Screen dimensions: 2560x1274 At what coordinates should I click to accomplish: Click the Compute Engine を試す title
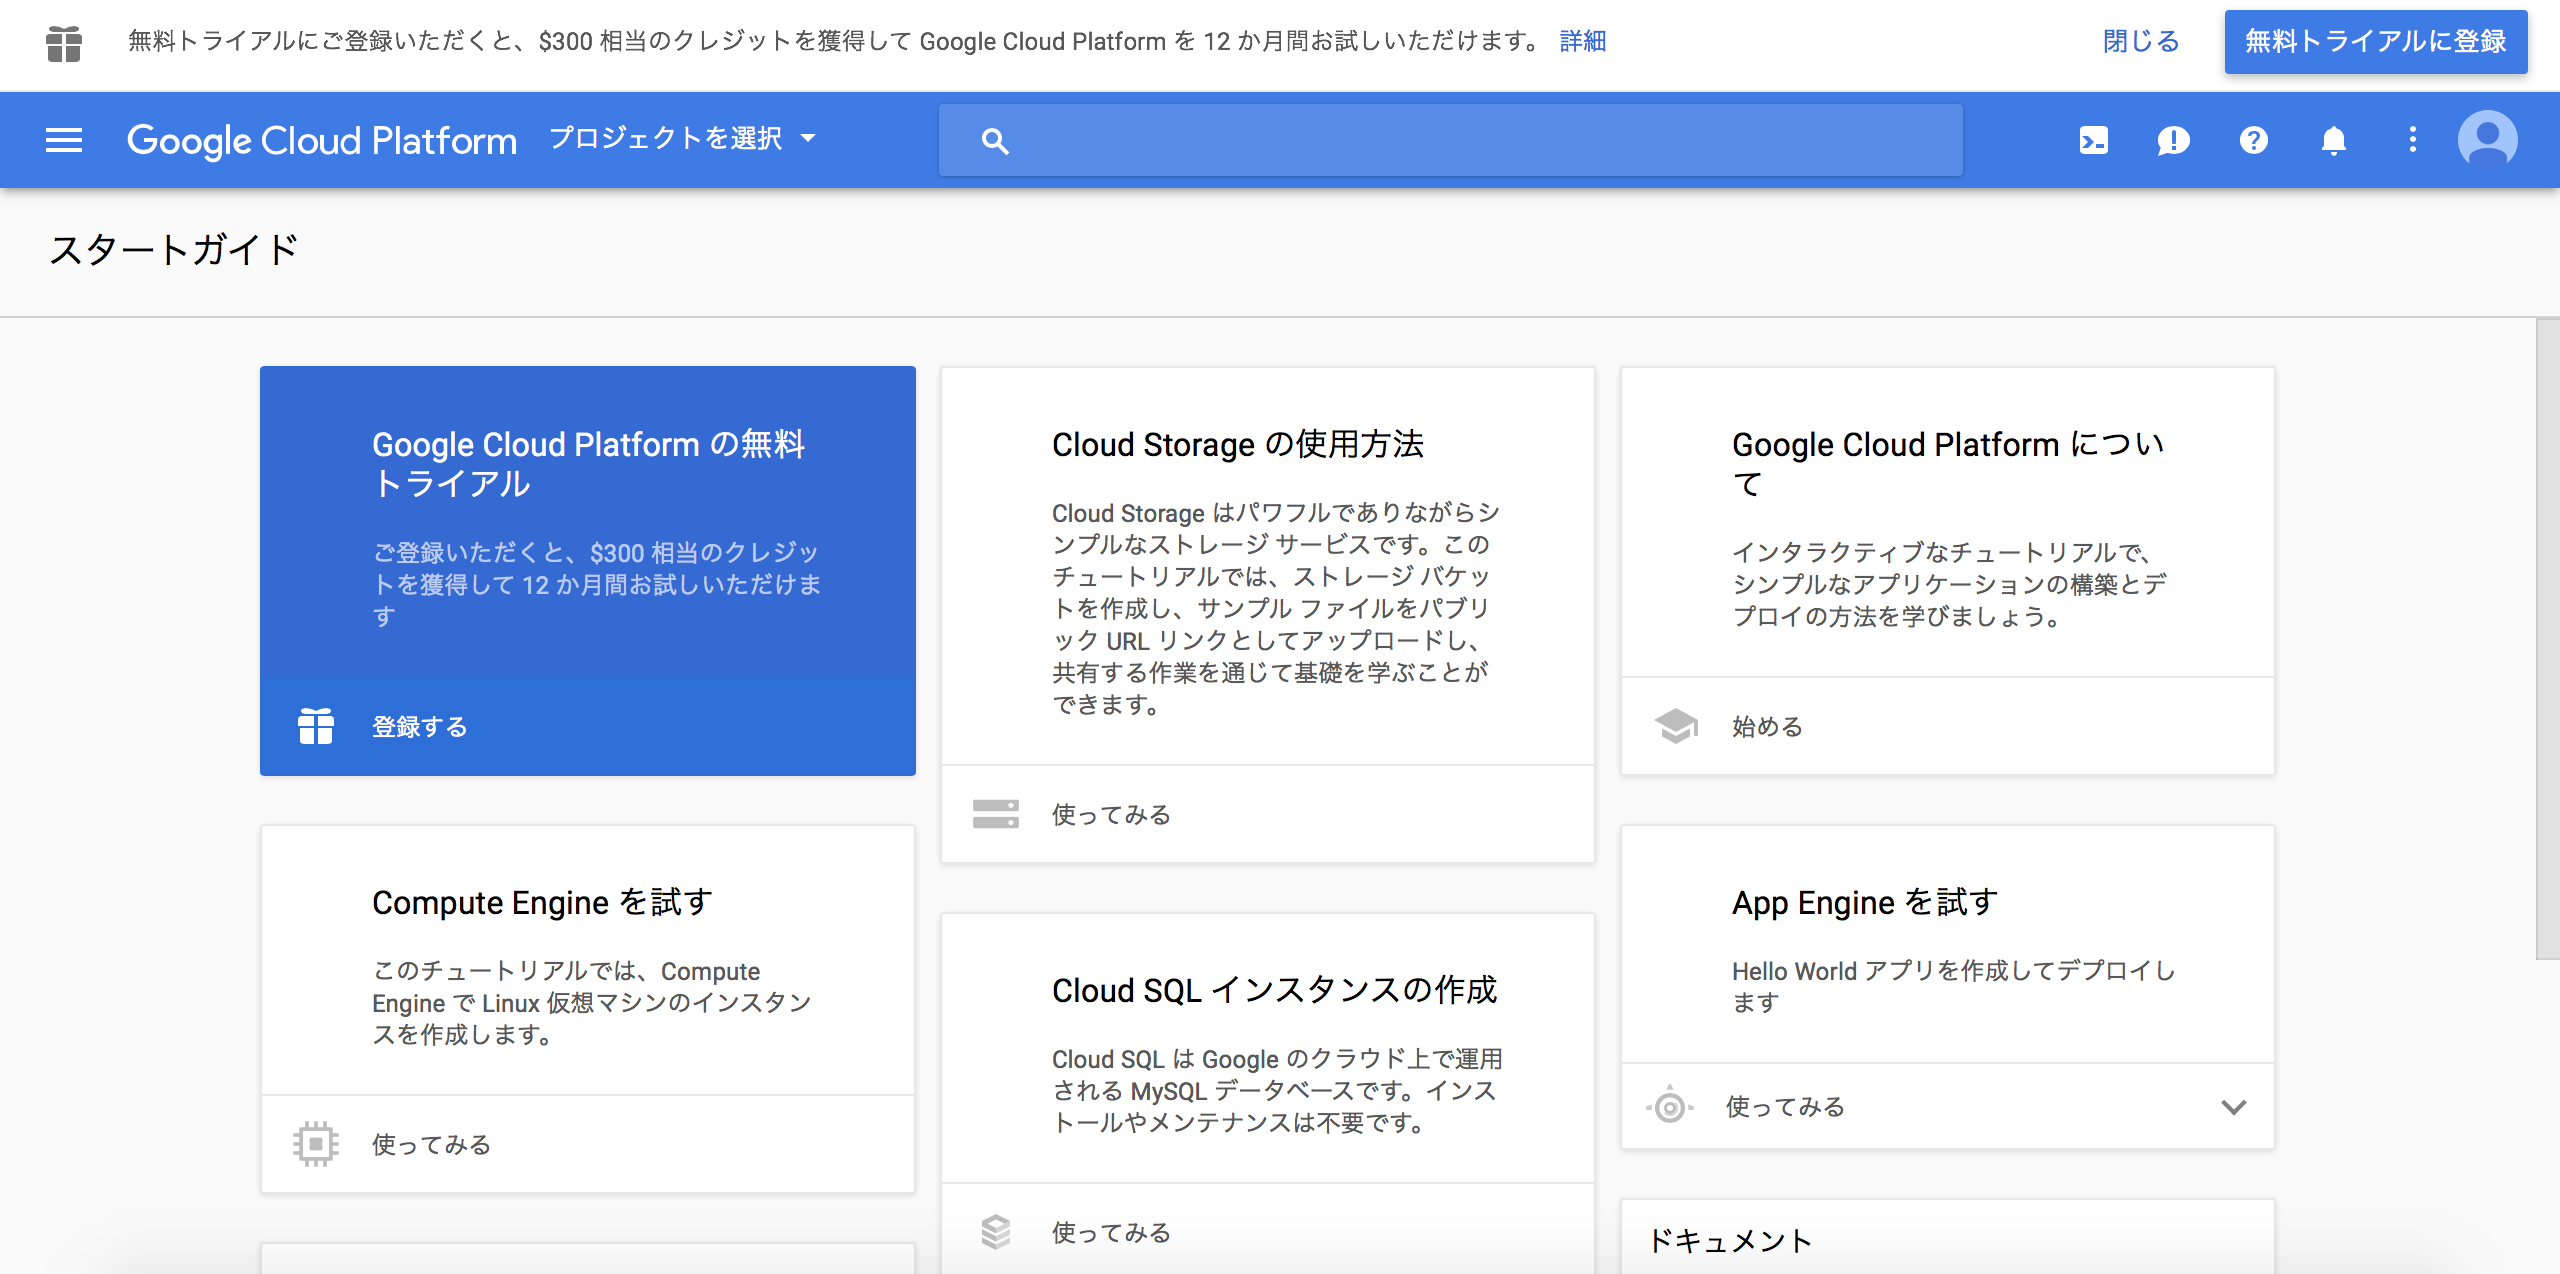point(542,903)
